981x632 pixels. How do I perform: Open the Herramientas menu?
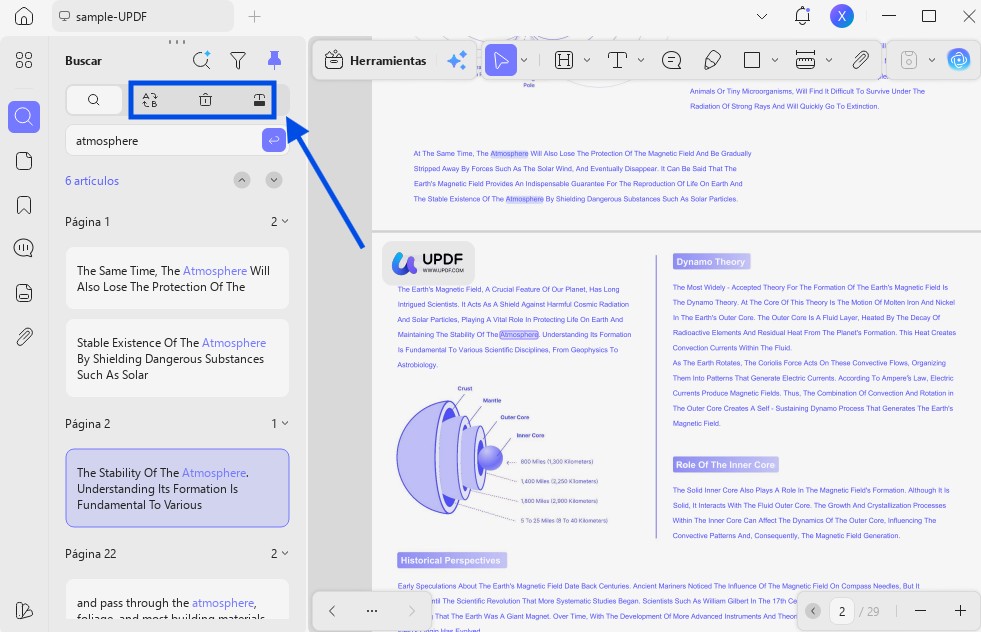tap(376, 61)
